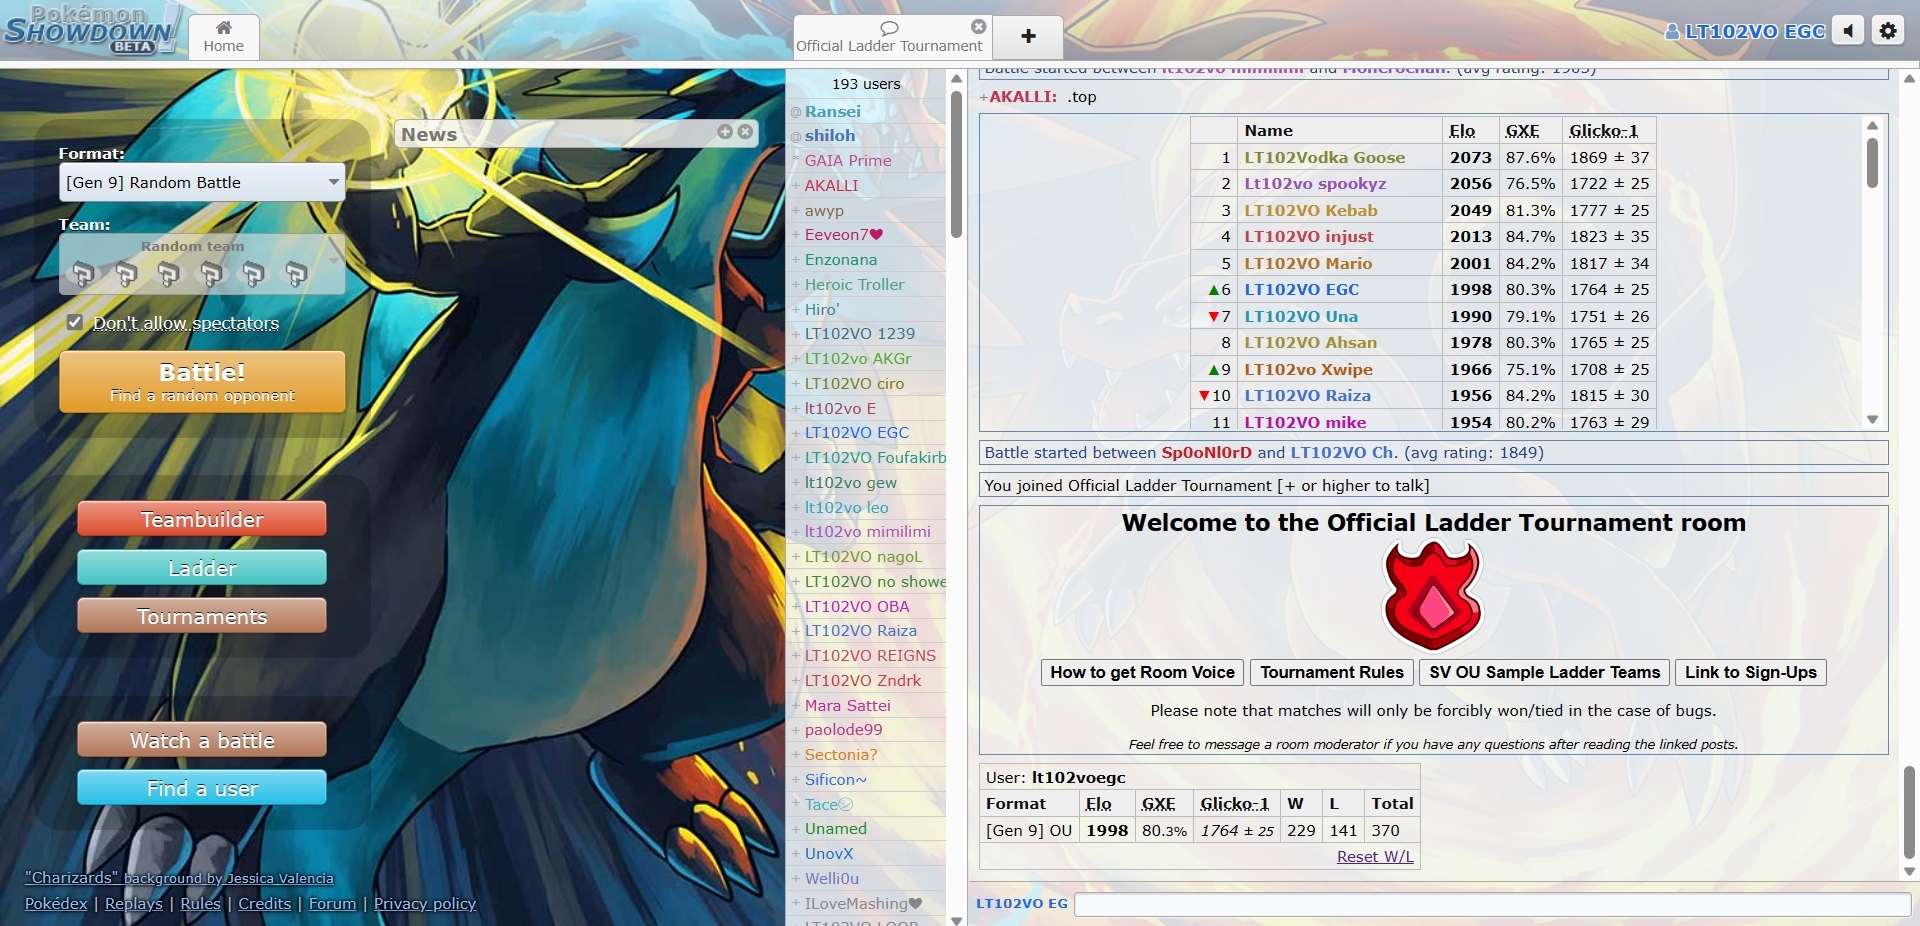Viewport: 1920px width, 926px height.
Task: Click the Reset W/L link
Action: (1375, 857)
